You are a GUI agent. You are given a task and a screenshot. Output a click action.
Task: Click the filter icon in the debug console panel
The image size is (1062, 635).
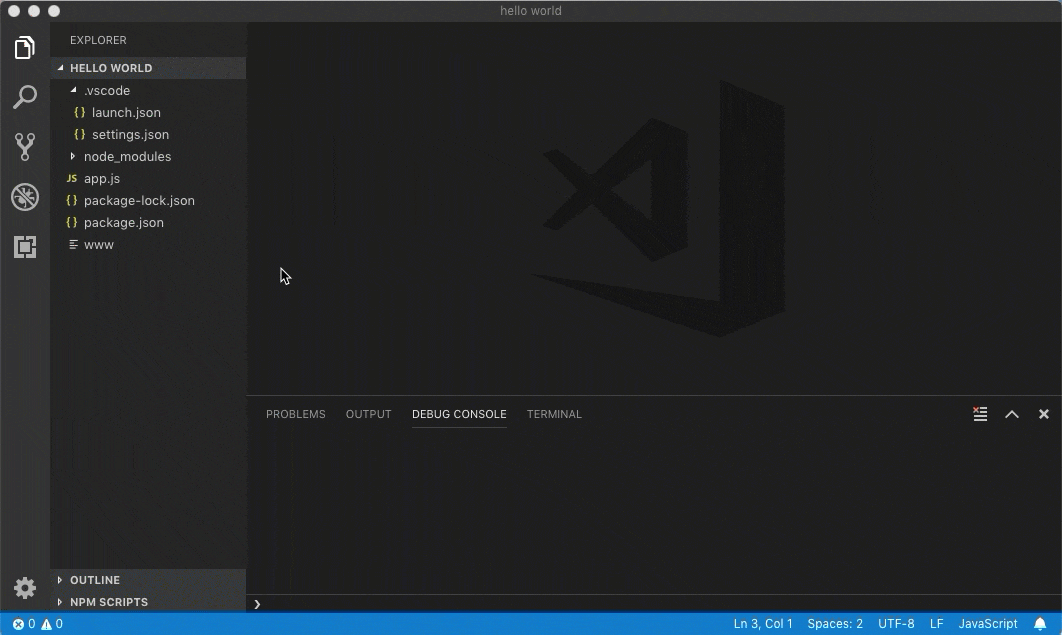(980, 413)
